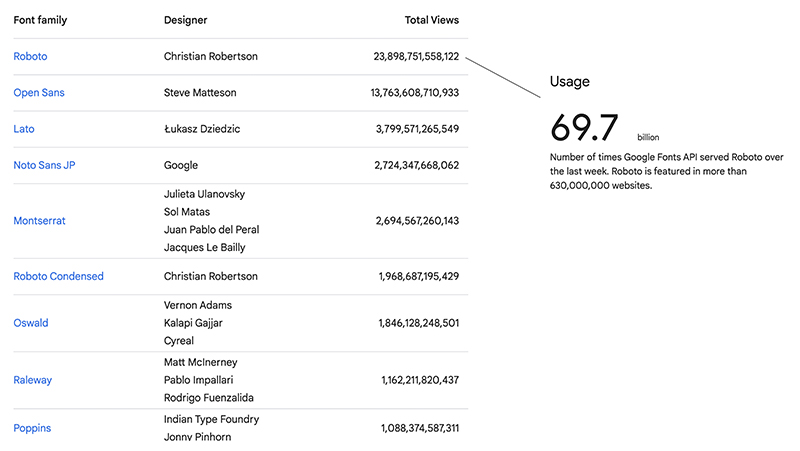Open the Roboto link in the first row
Viewport: 800px width, 451px height.
(30, 57)
